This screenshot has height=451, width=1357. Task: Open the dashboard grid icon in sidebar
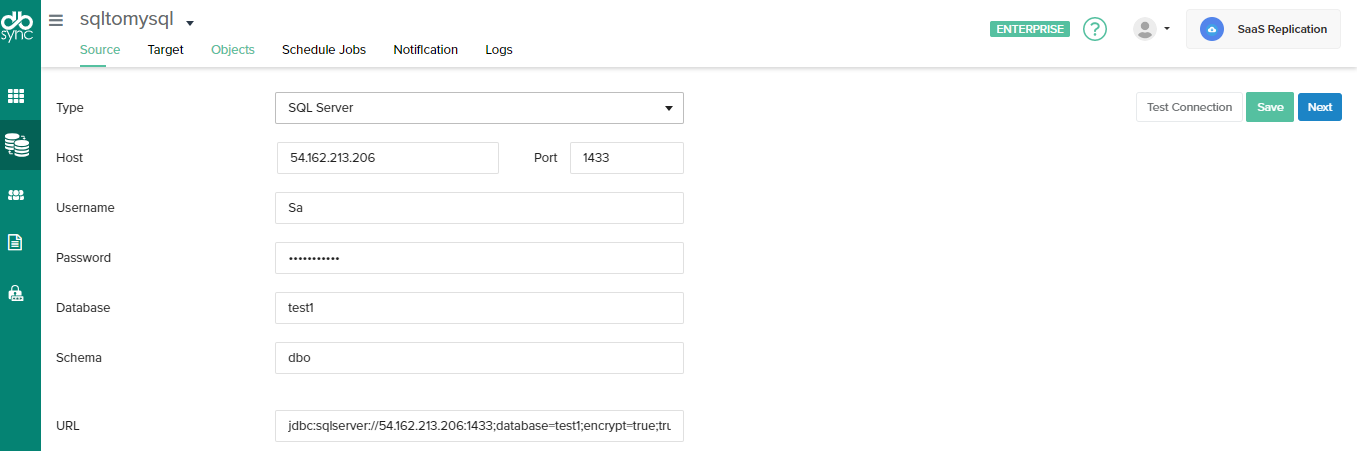pyautogui.click(x=16, y=96)
